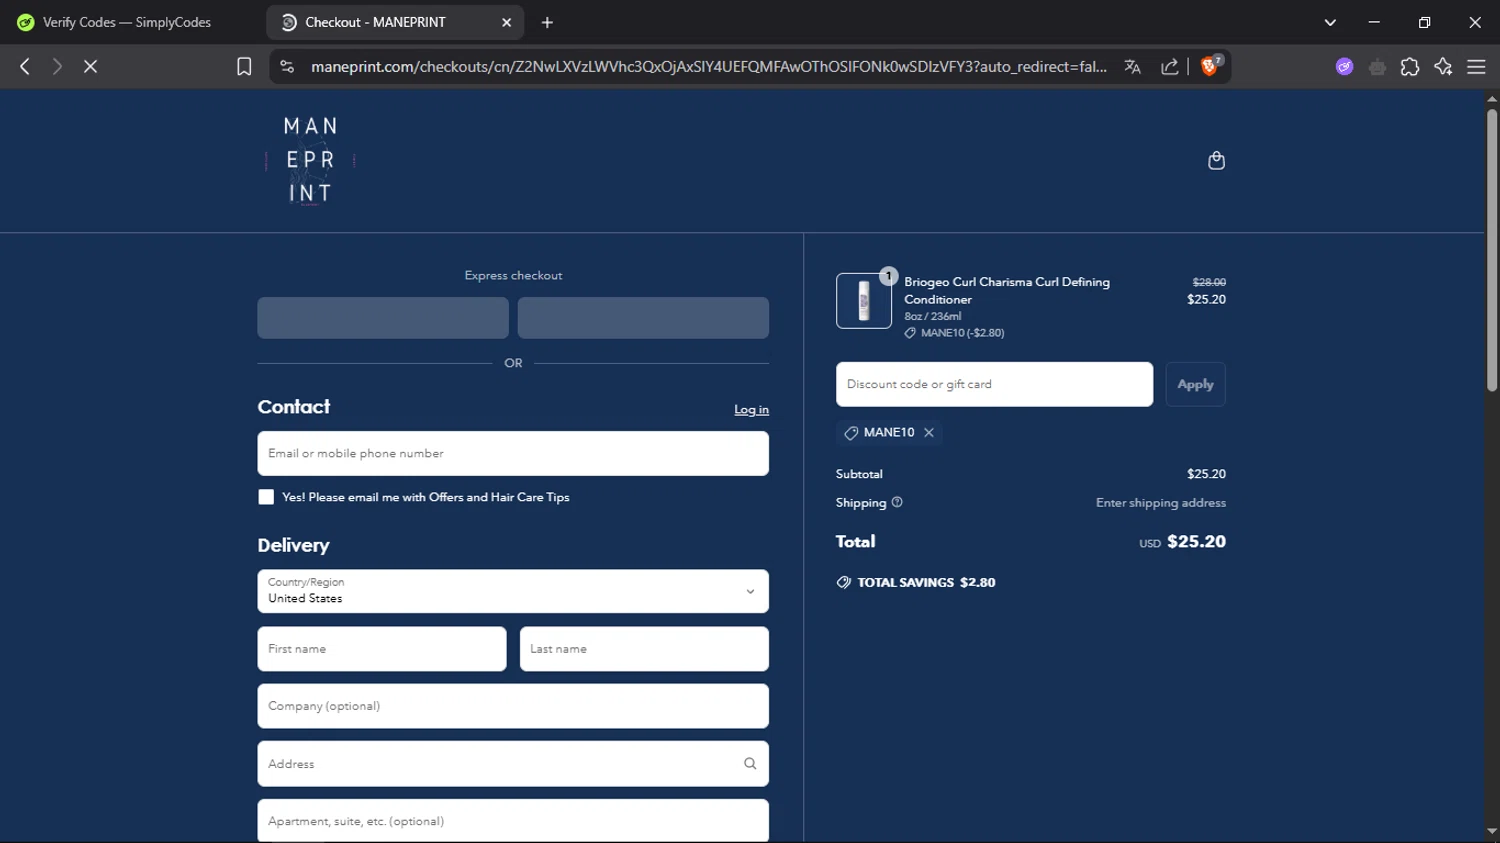Open the Extensions puzzle icon
1500x843 pixels.
pos(1410,66)
